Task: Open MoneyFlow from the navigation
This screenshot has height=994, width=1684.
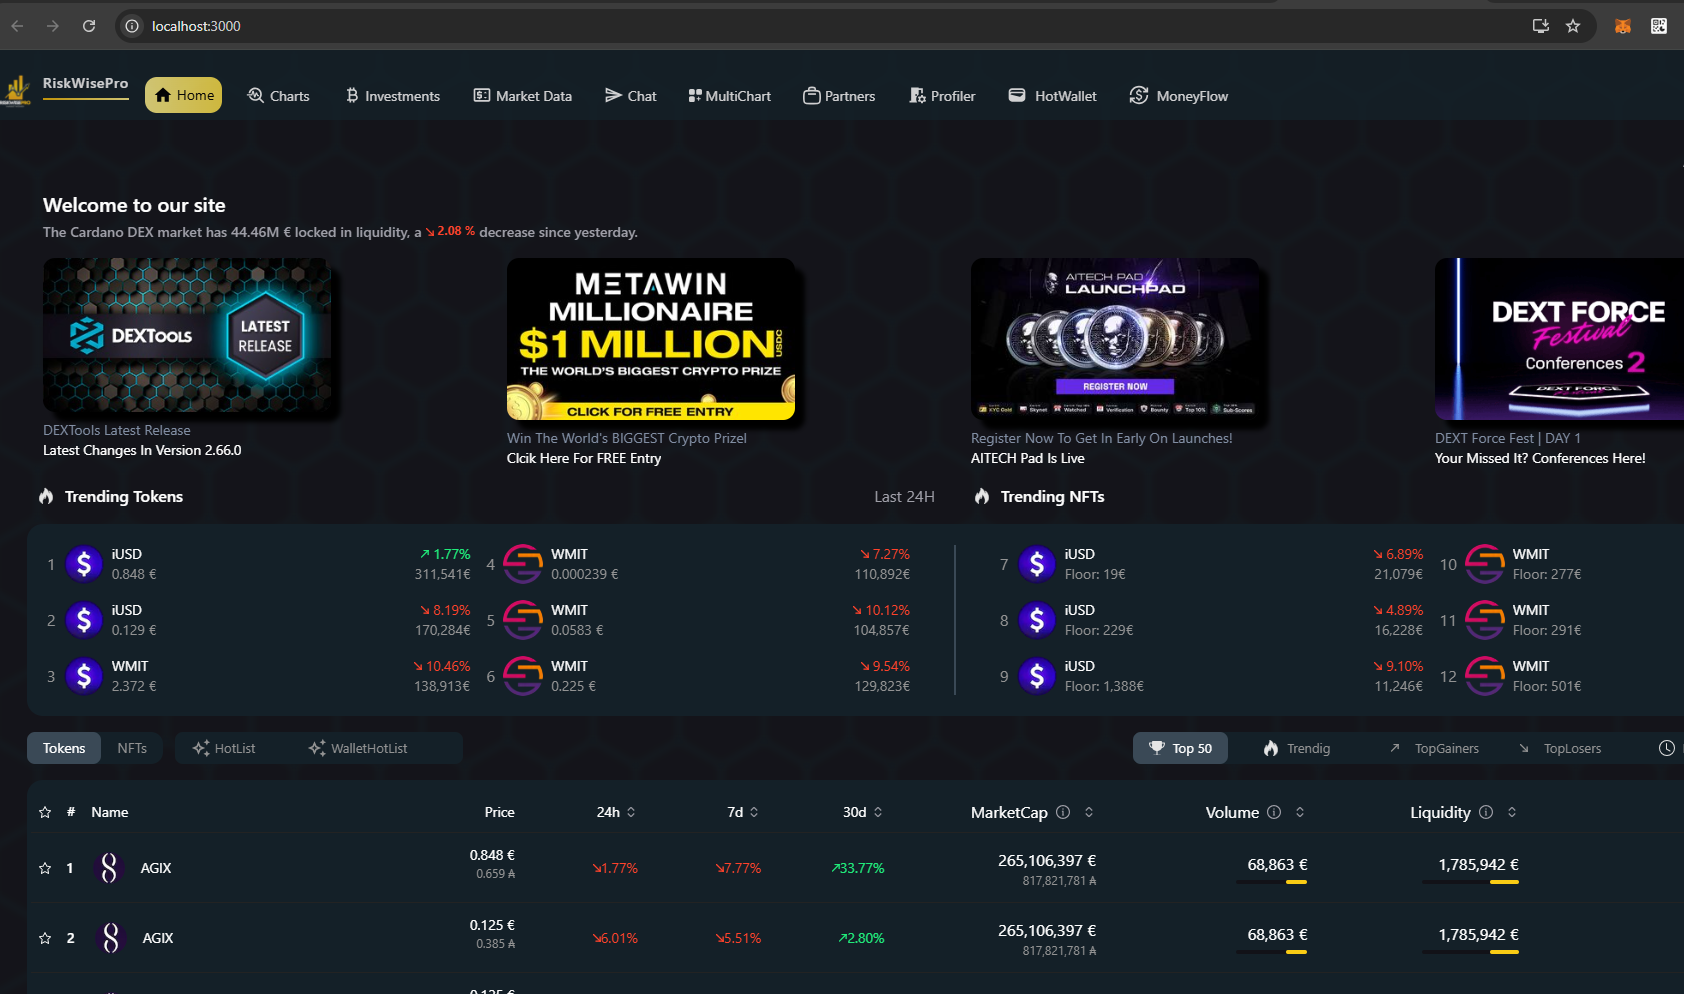Action: 1179,95
